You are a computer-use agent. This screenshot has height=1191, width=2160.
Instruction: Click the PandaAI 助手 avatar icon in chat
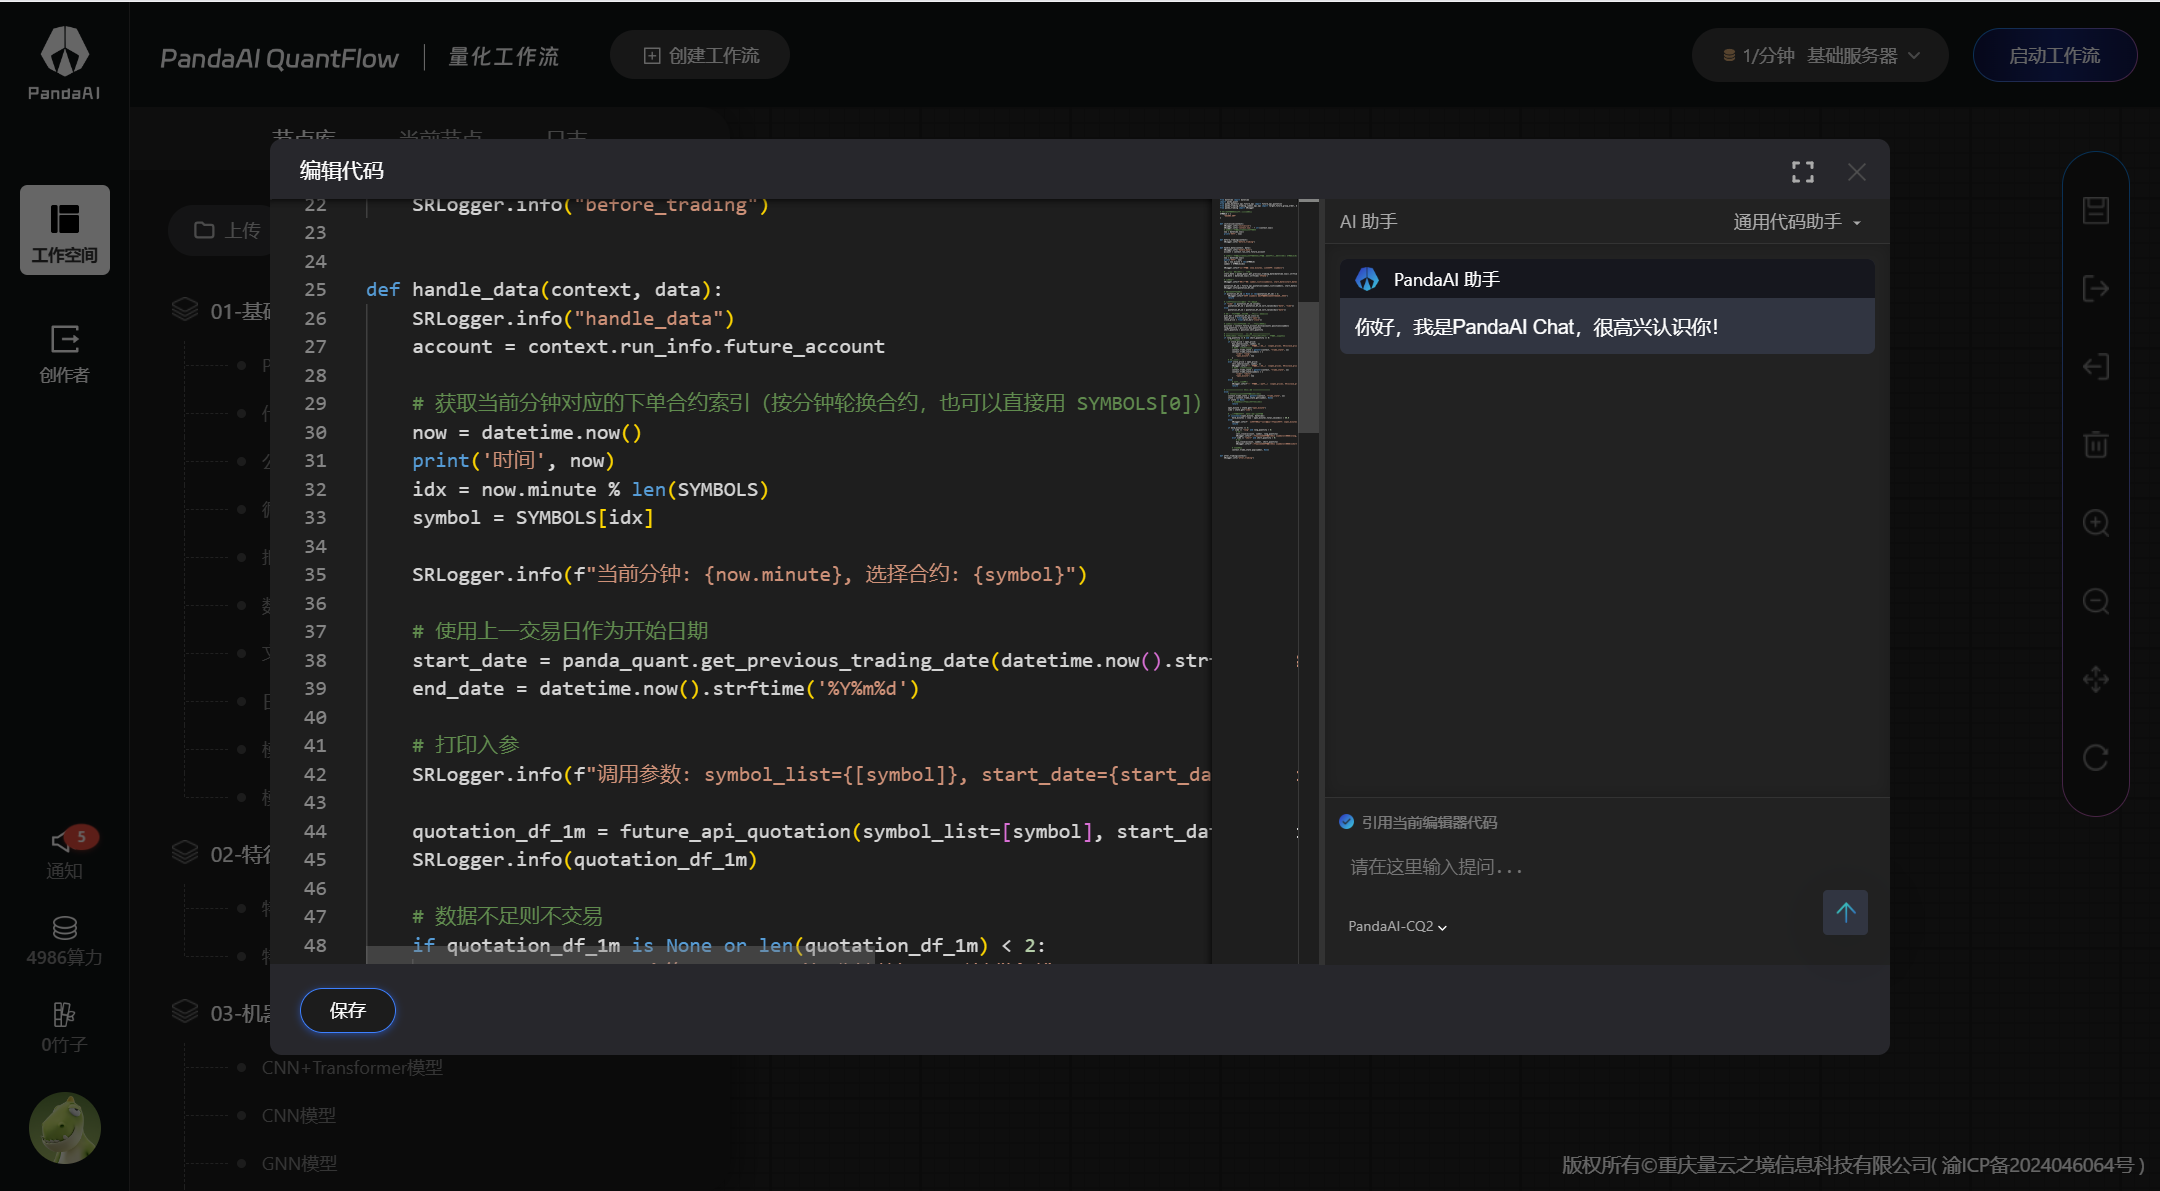1367,279
